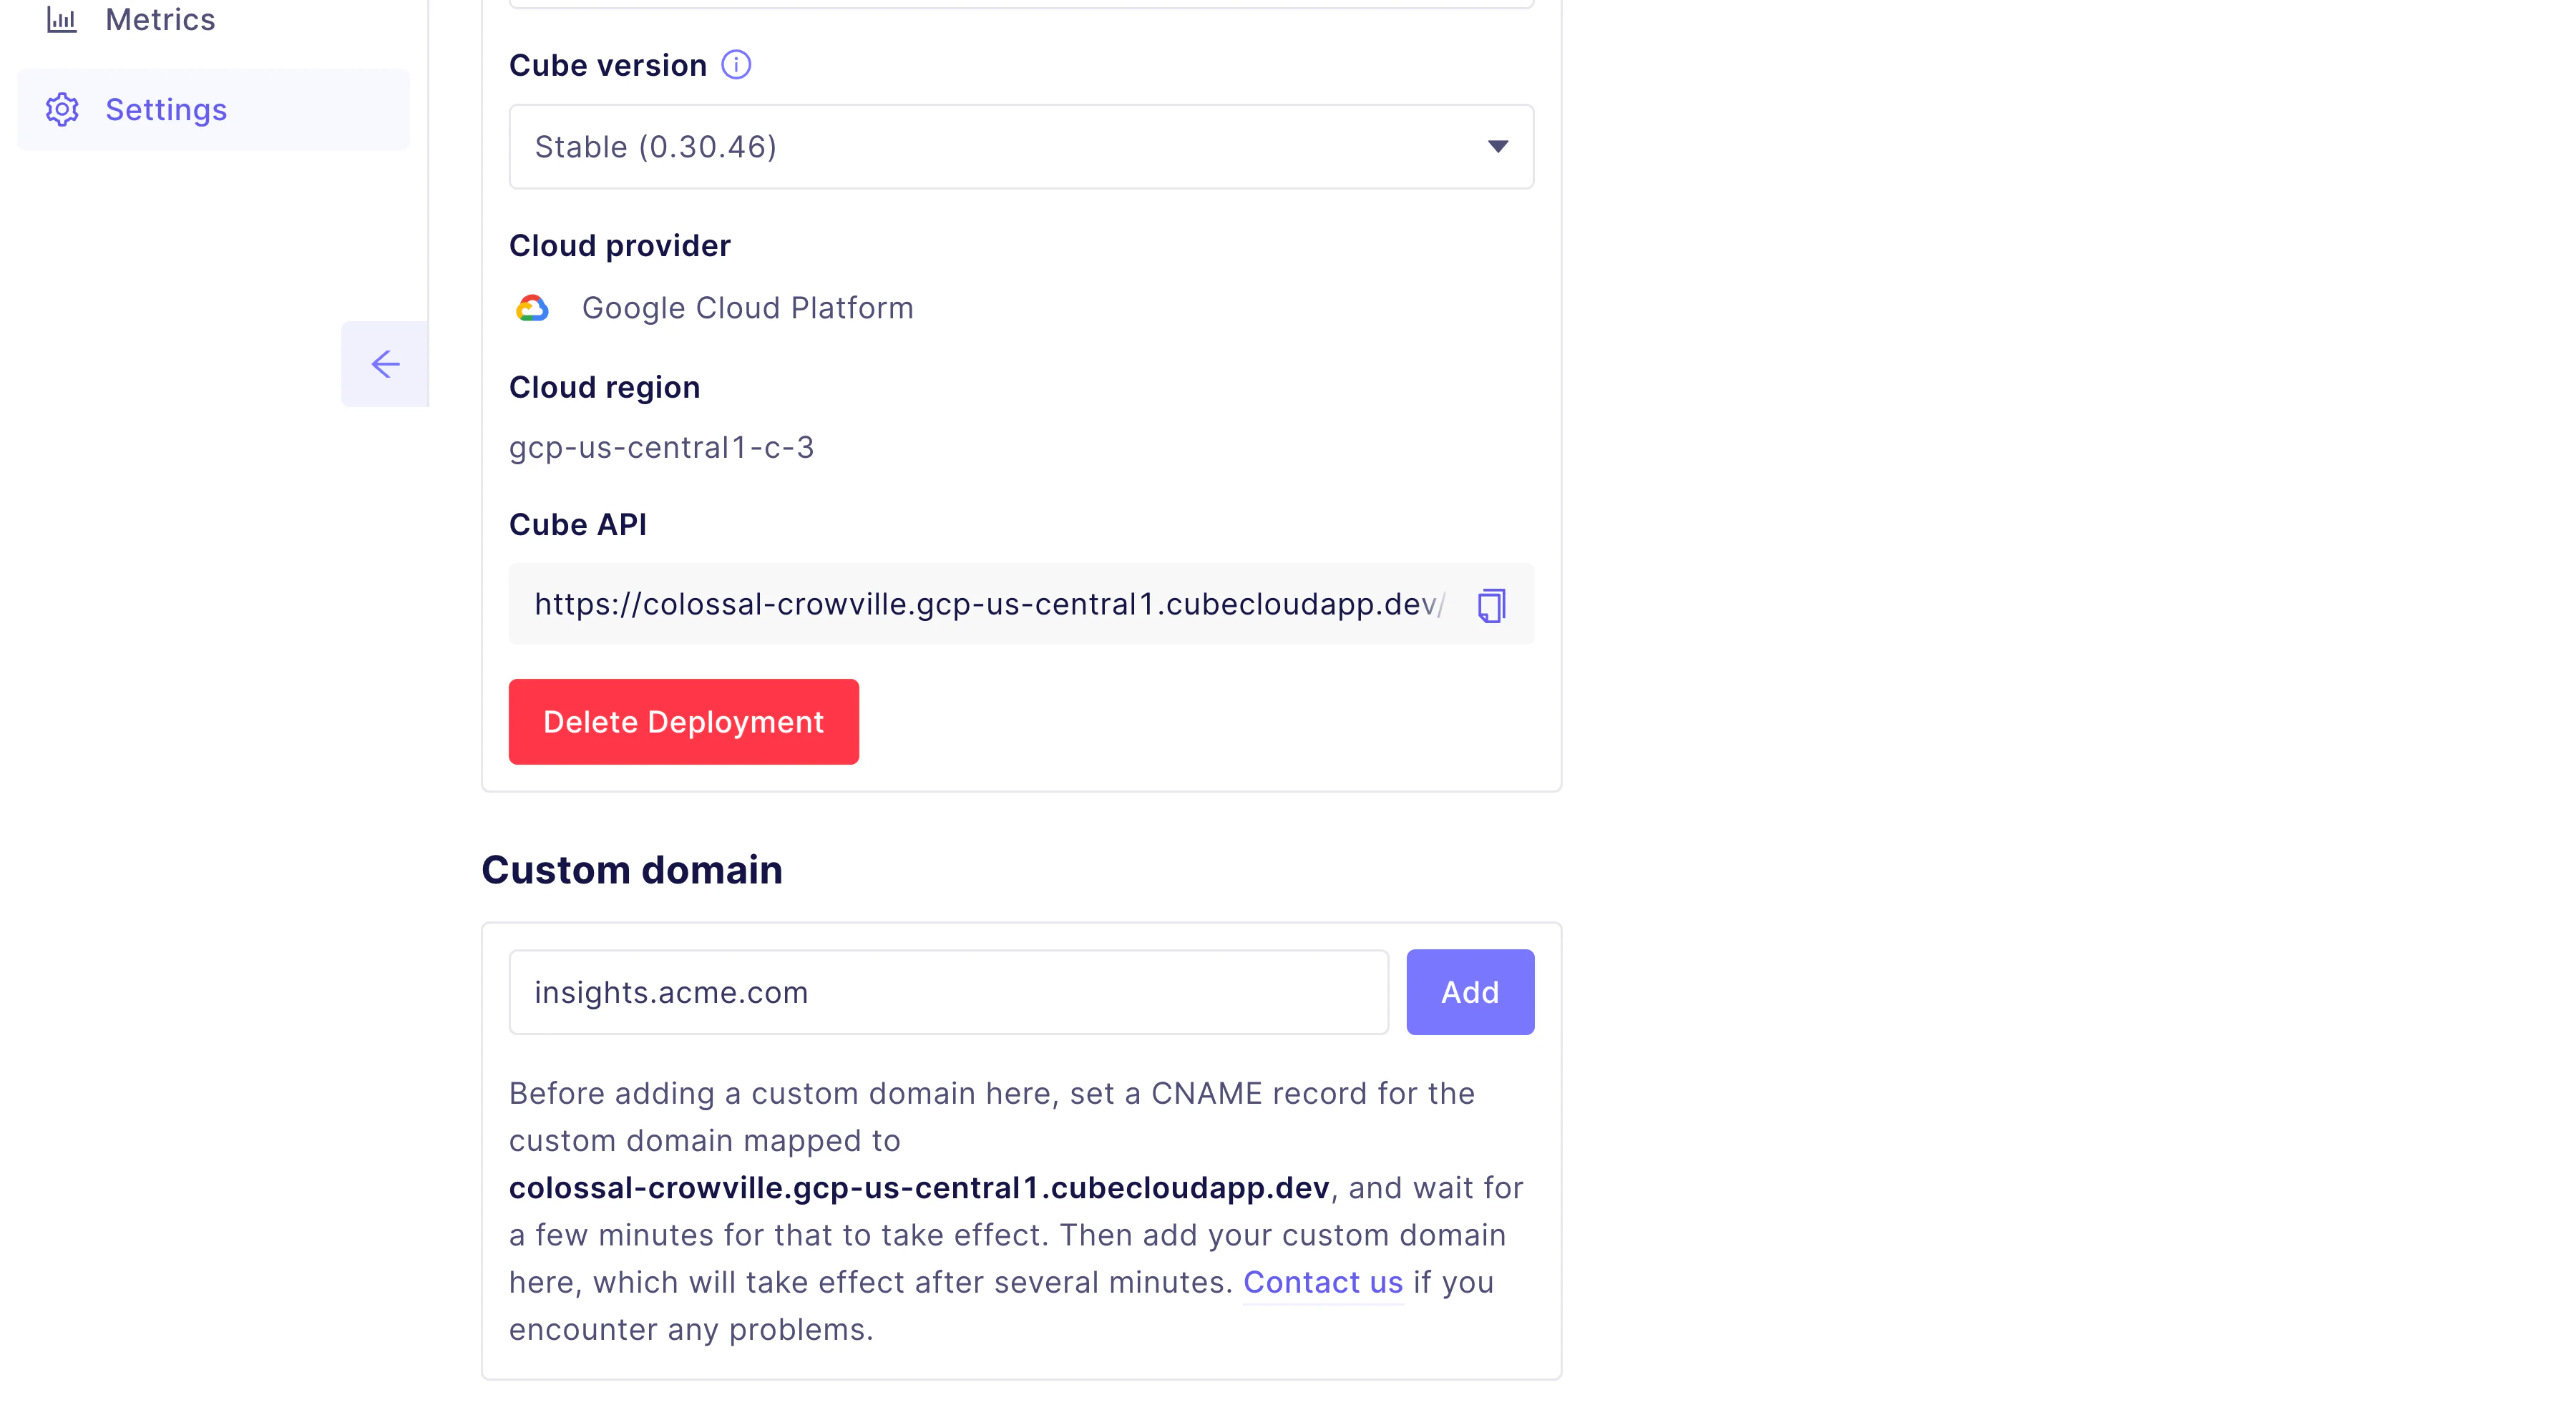Screen dimensions: 2576x1415
Task: Click the Google Cloud Platform provider text
Action: click(x=747, y=308)
